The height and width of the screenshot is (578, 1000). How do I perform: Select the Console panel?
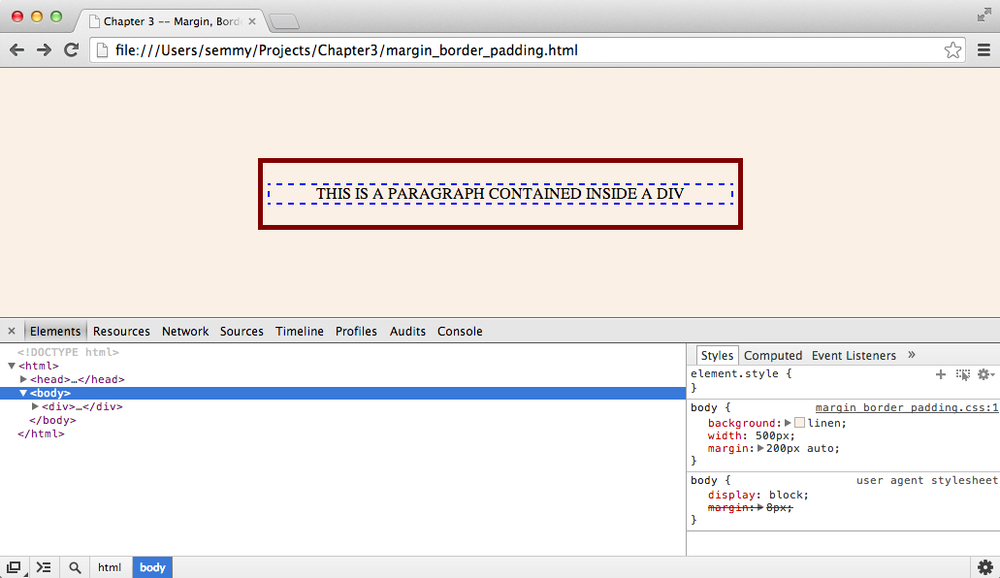(459, 331)
